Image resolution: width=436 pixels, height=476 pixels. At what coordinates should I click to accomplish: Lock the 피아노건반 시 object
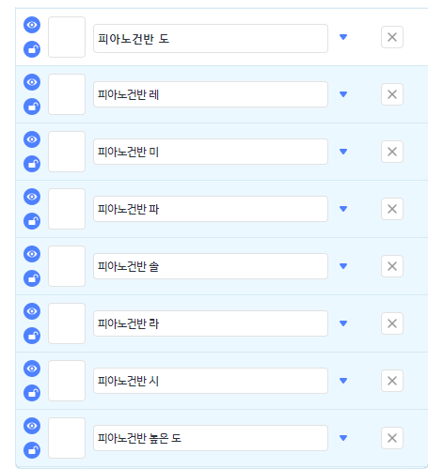coord(32,393)
